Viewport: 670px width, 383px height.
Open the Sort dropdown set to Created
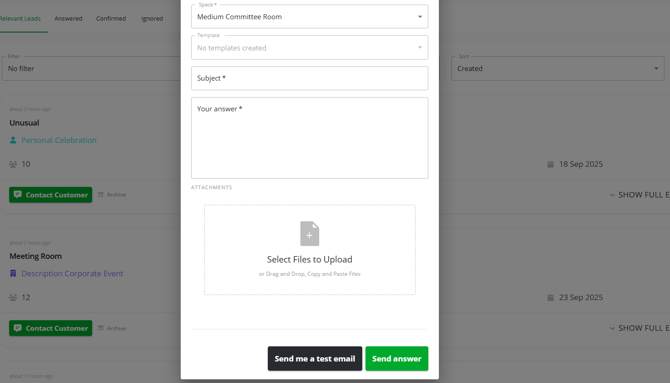(558, 68)
